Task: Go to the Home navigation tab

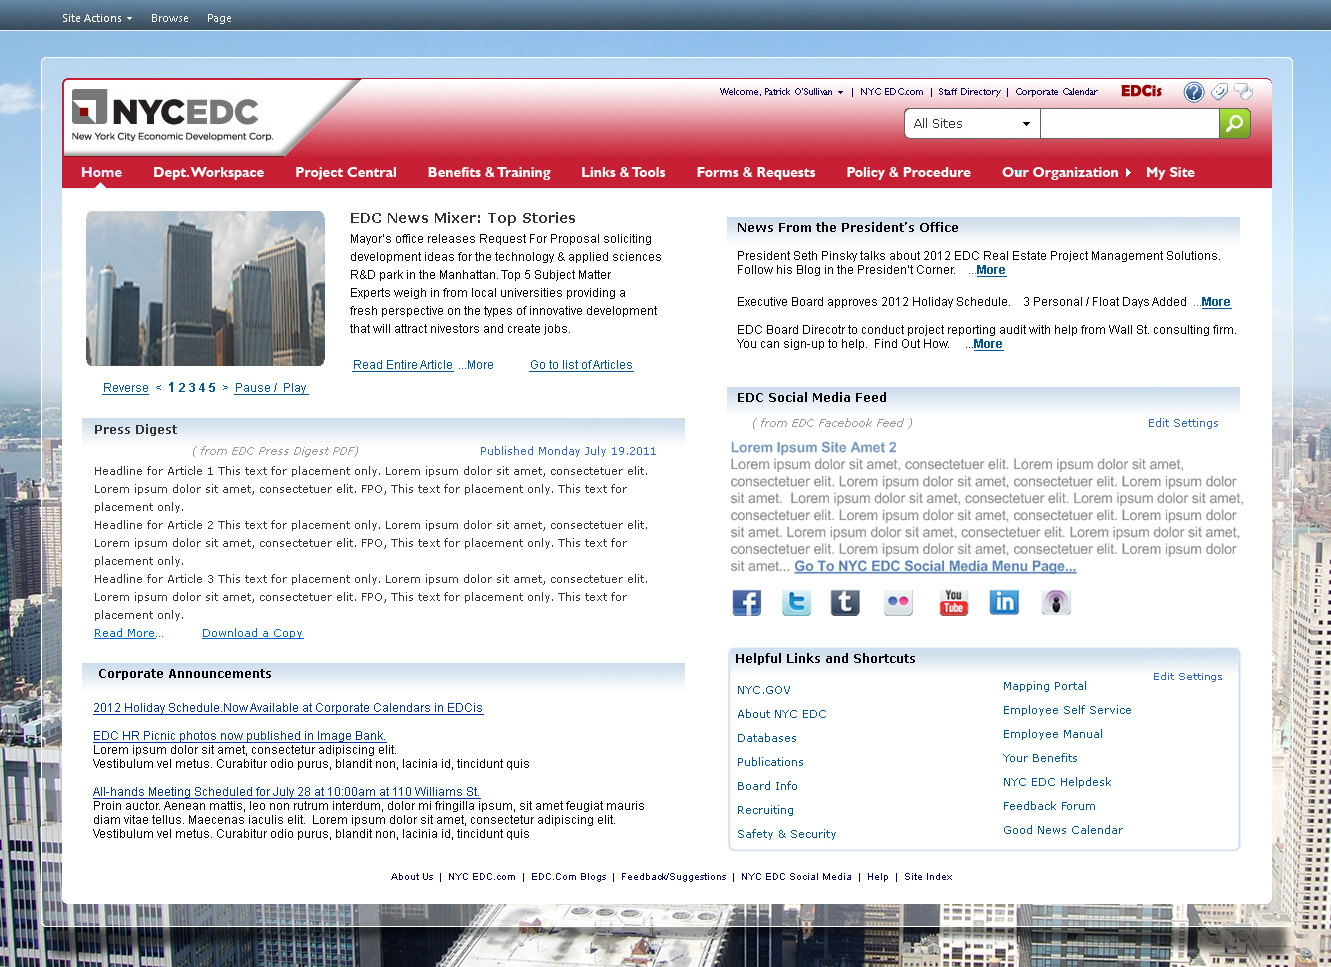Action: pos(102,172)
